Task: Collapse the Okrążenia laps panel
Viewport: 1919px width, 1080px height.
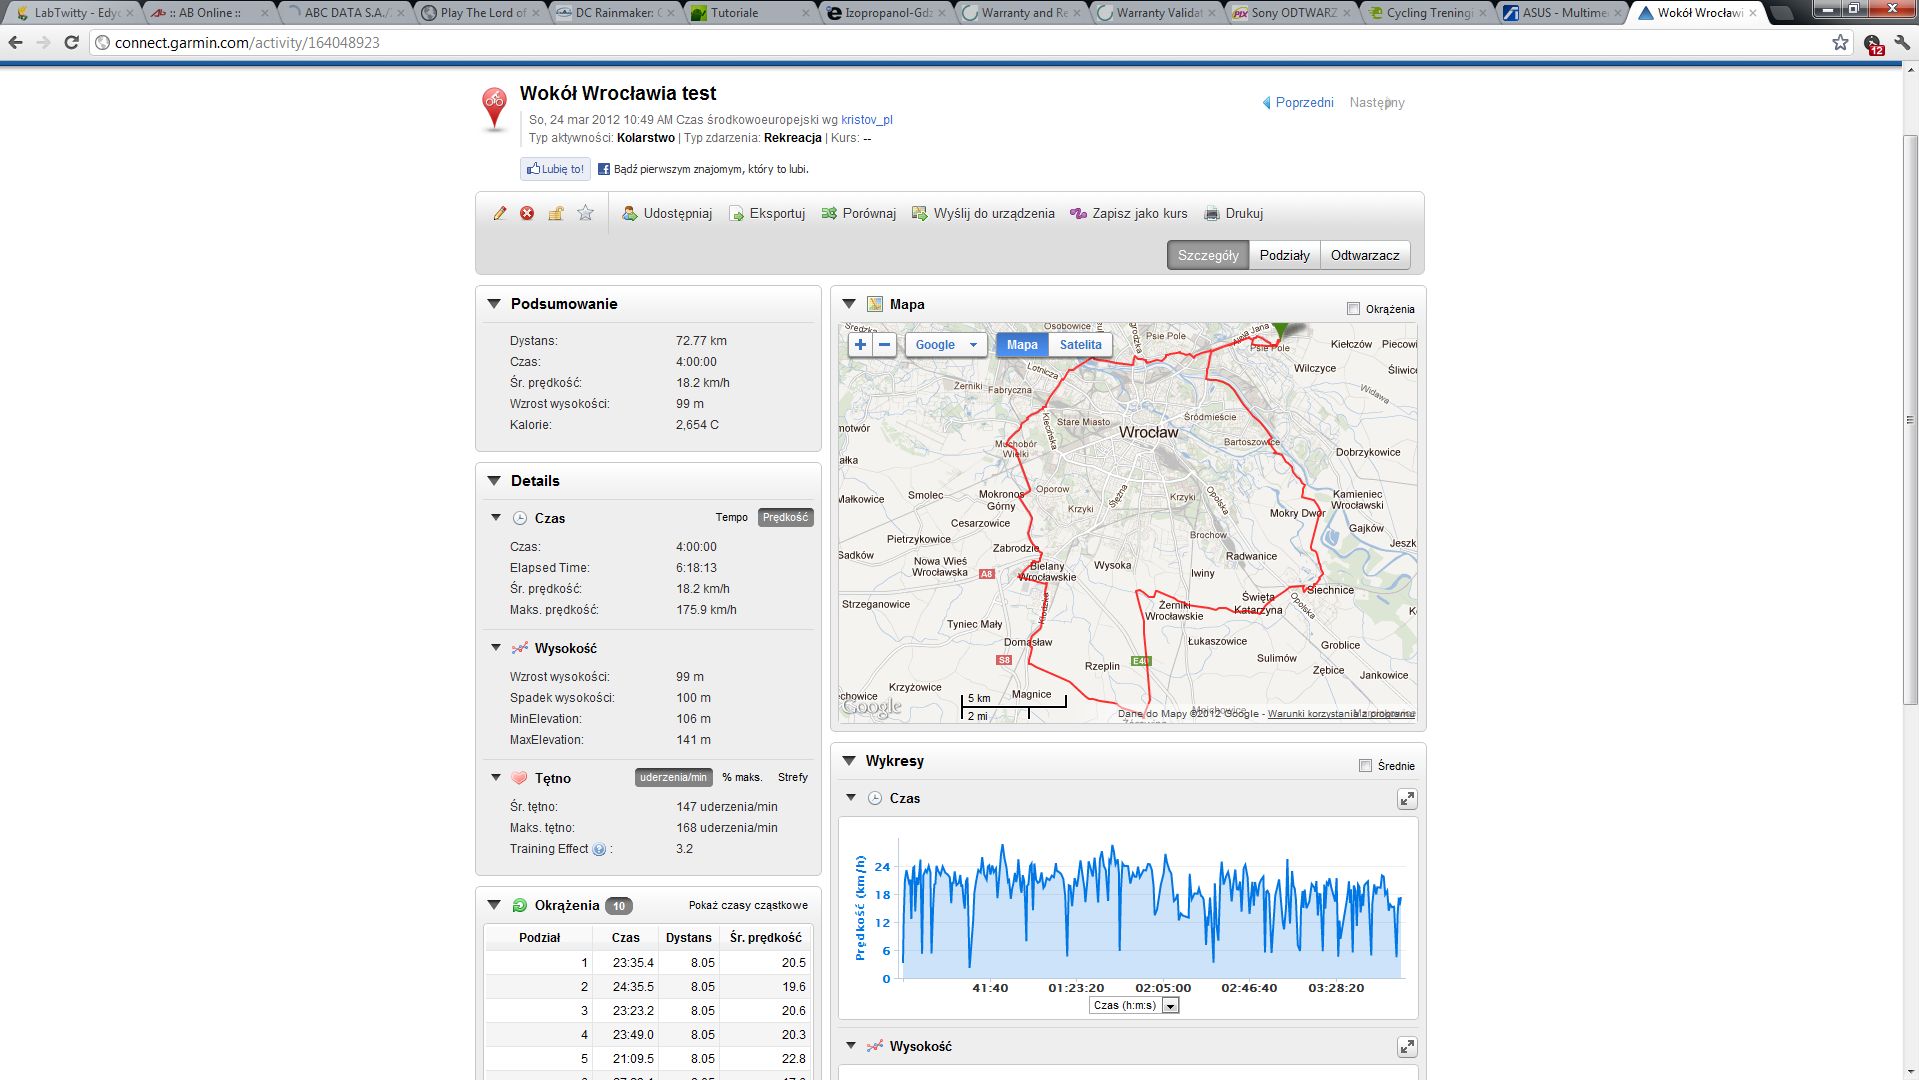Action: [x=494, y=905]
